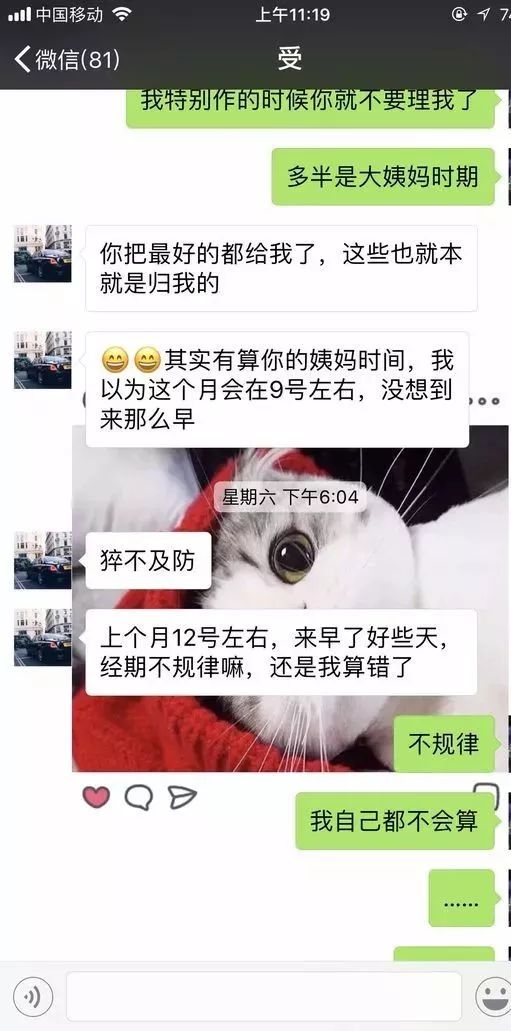Tap avatar next to 猝不及防 message

(43, 560)
